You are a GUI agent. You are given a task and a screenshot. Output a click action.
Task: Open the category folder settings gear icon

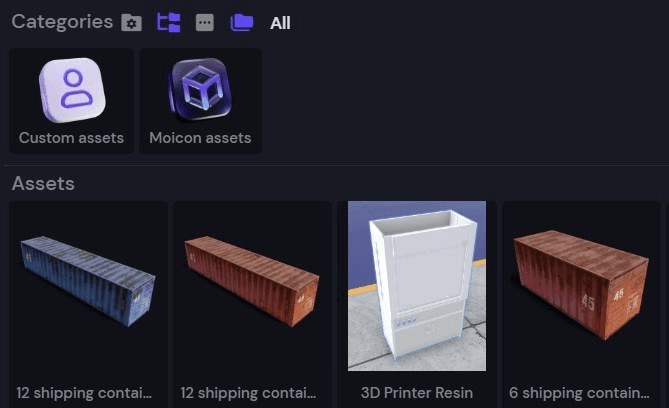pos(131,23)
